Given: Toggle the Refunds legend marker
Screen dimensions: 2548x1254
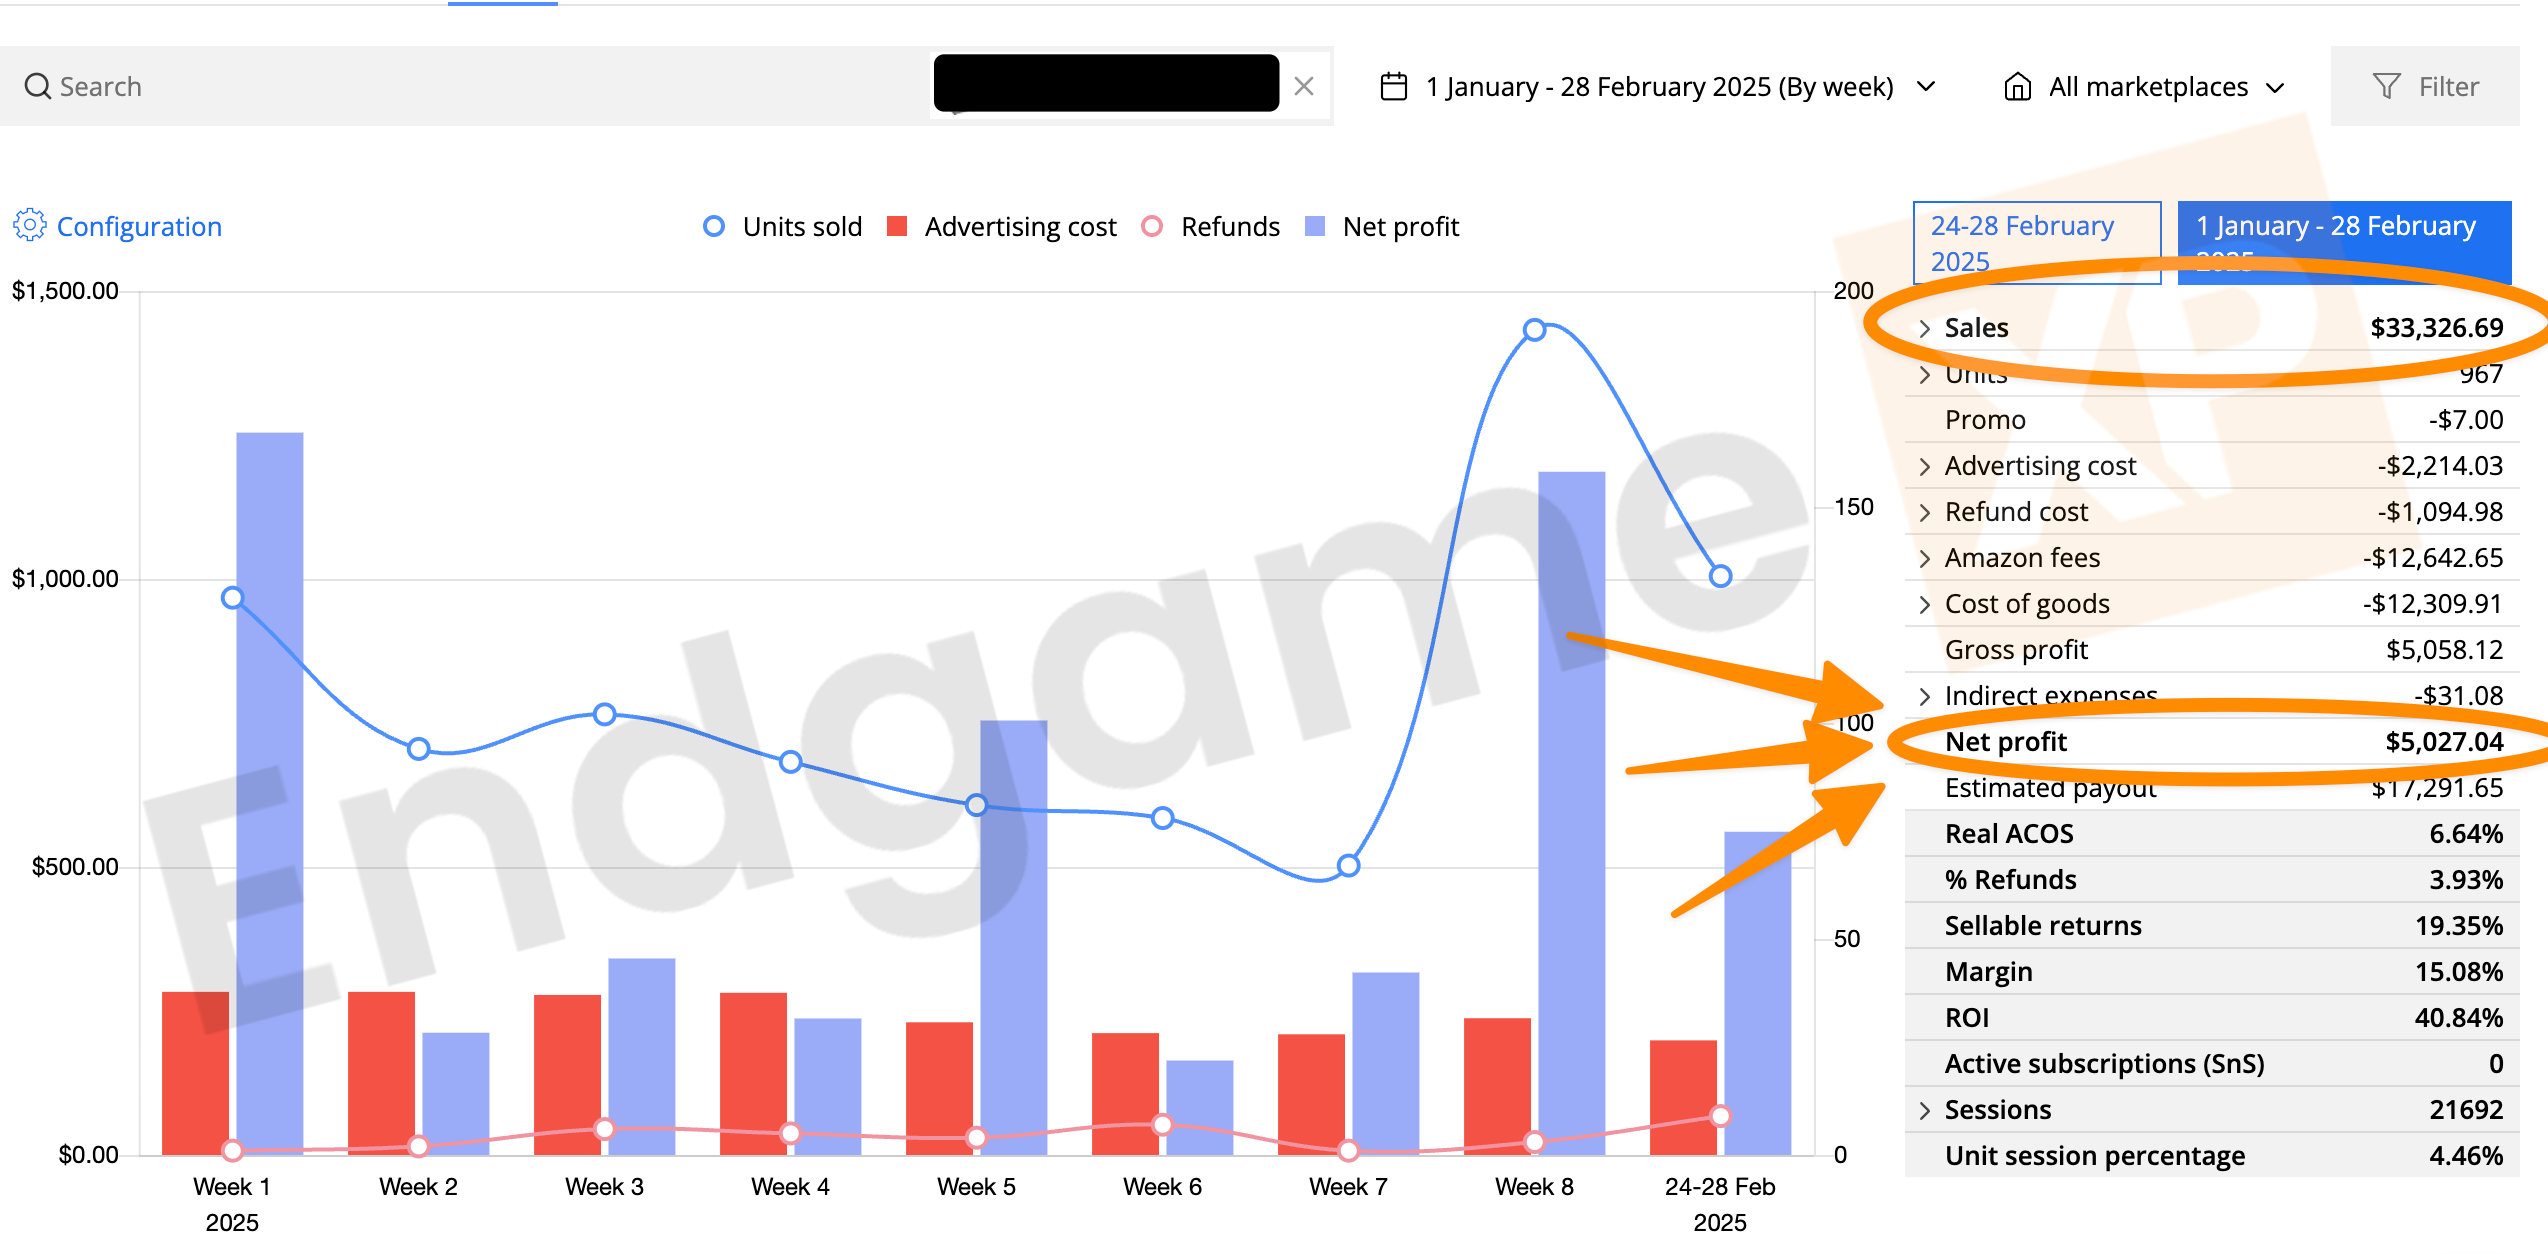Looking at the screenshot, I should click(1152, 227).
